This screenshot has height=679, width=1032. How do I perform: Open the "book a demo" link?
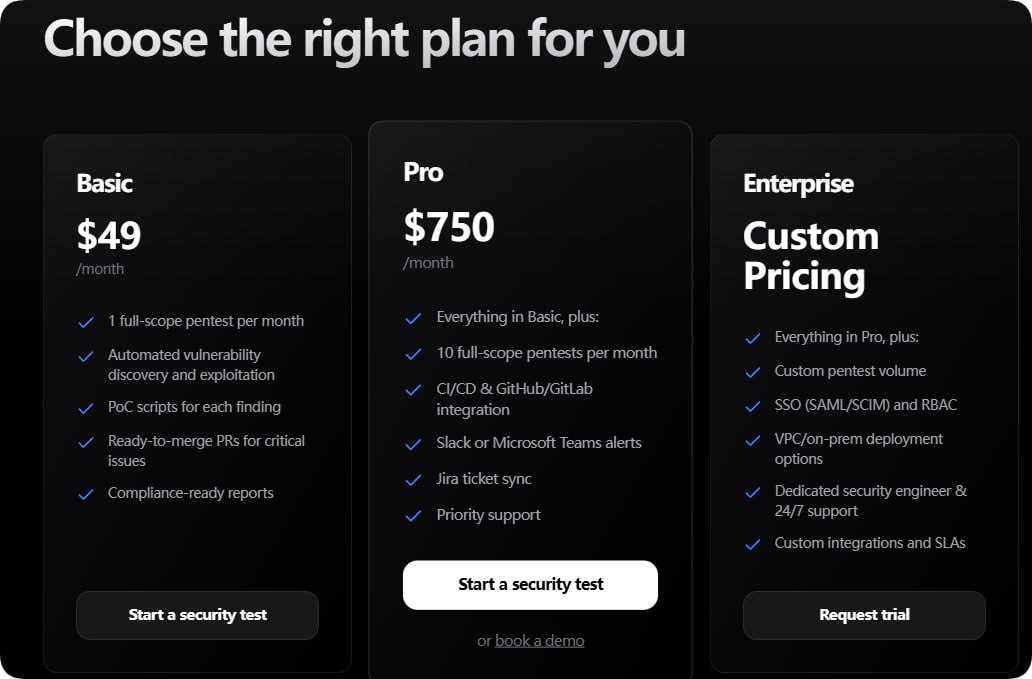pyautogui.click(x=539, y=640)
